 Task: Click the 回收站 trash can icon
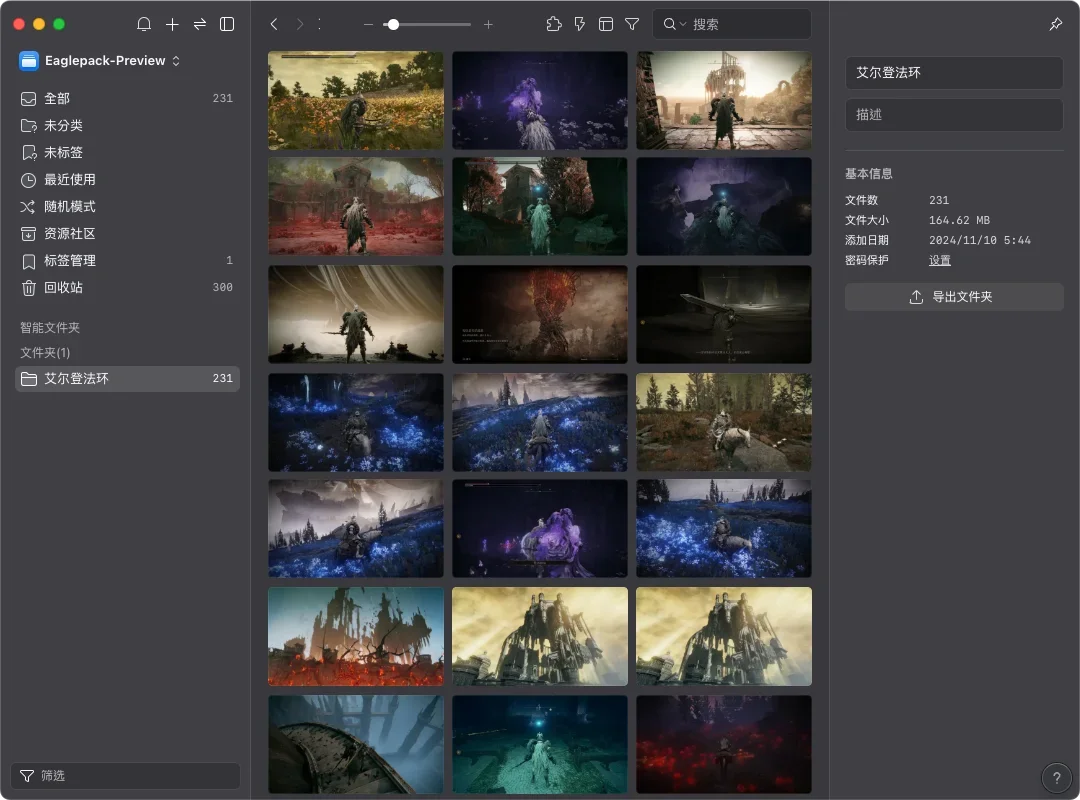point(28,288)
